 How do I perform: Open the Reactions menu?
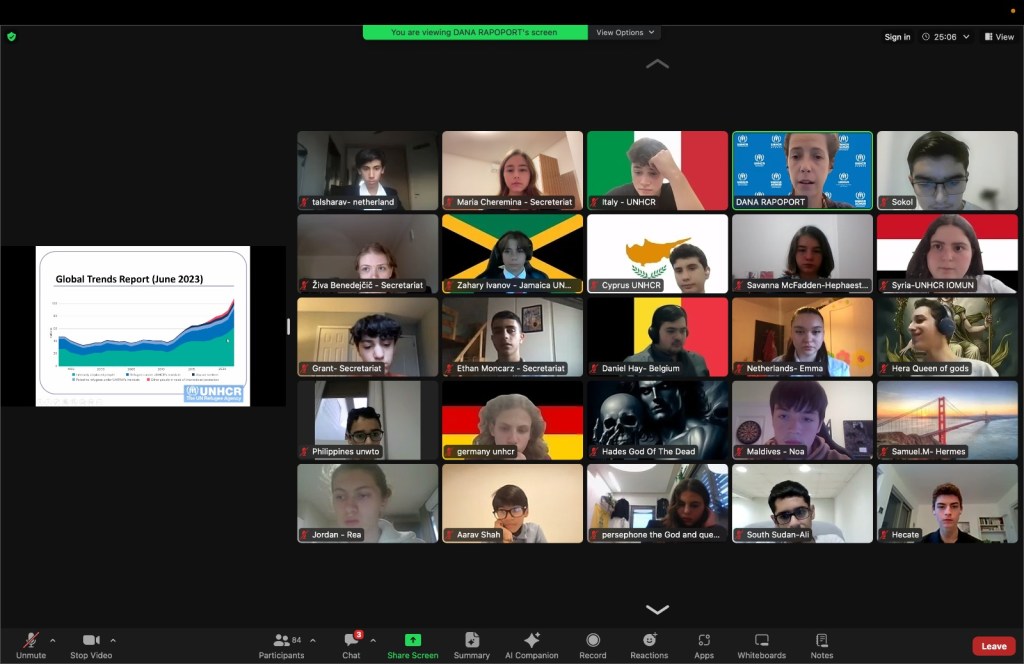coord(649,645)
